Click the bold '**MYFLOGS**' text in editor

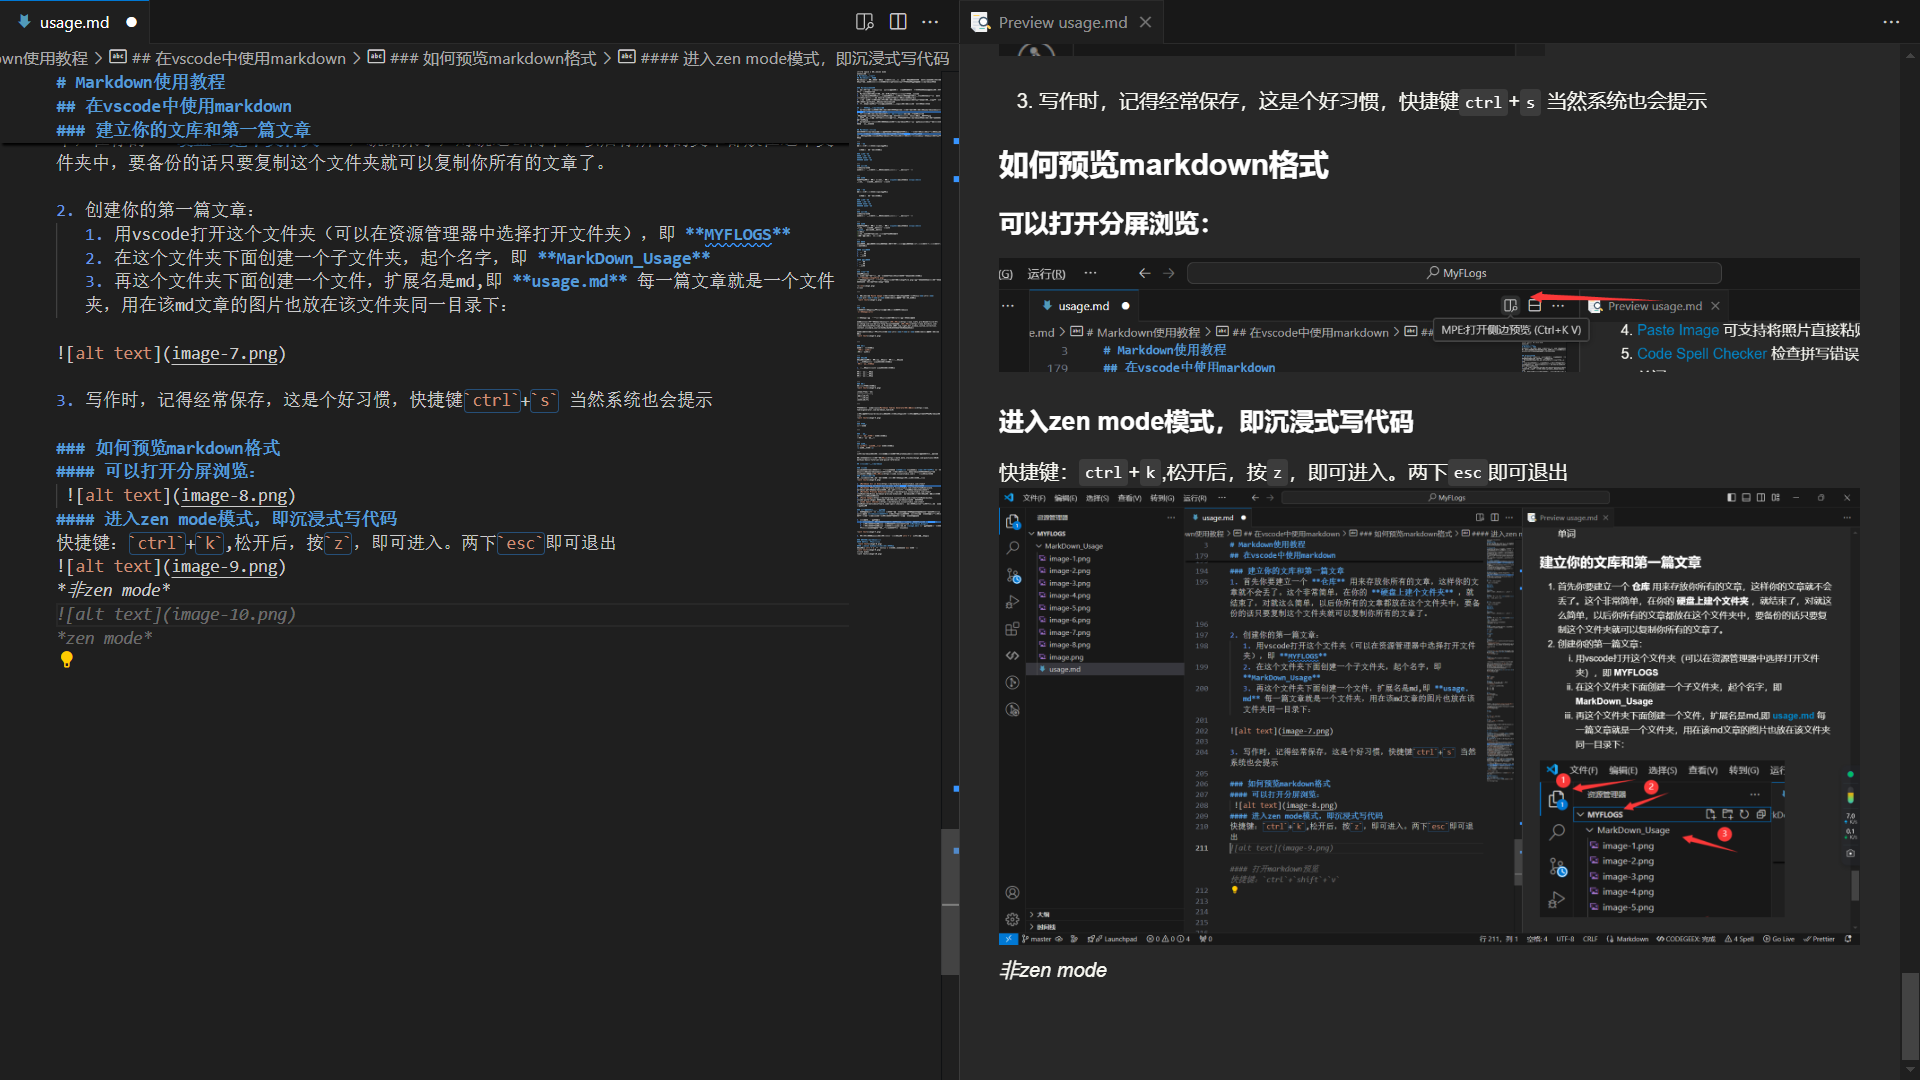pyautogui.click(x=738, y=234)
